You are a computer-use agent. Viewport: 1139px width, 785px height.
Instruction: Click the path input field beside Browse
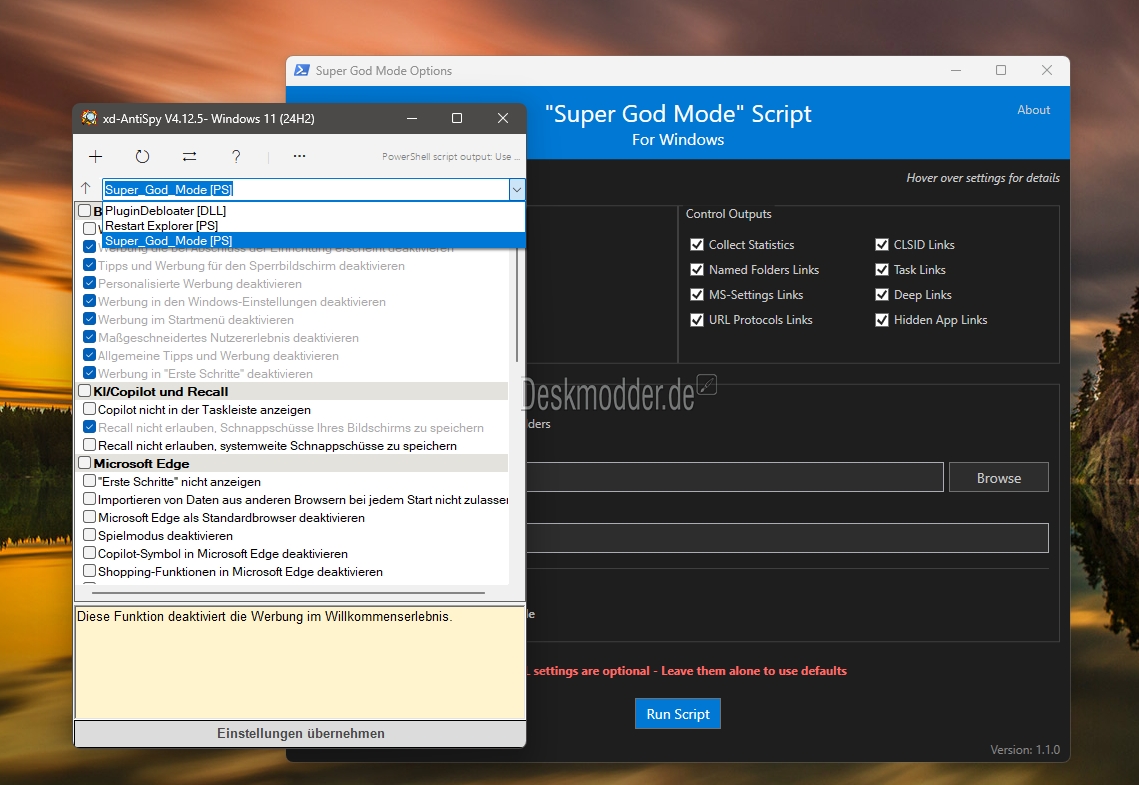(x=734, y=477)
